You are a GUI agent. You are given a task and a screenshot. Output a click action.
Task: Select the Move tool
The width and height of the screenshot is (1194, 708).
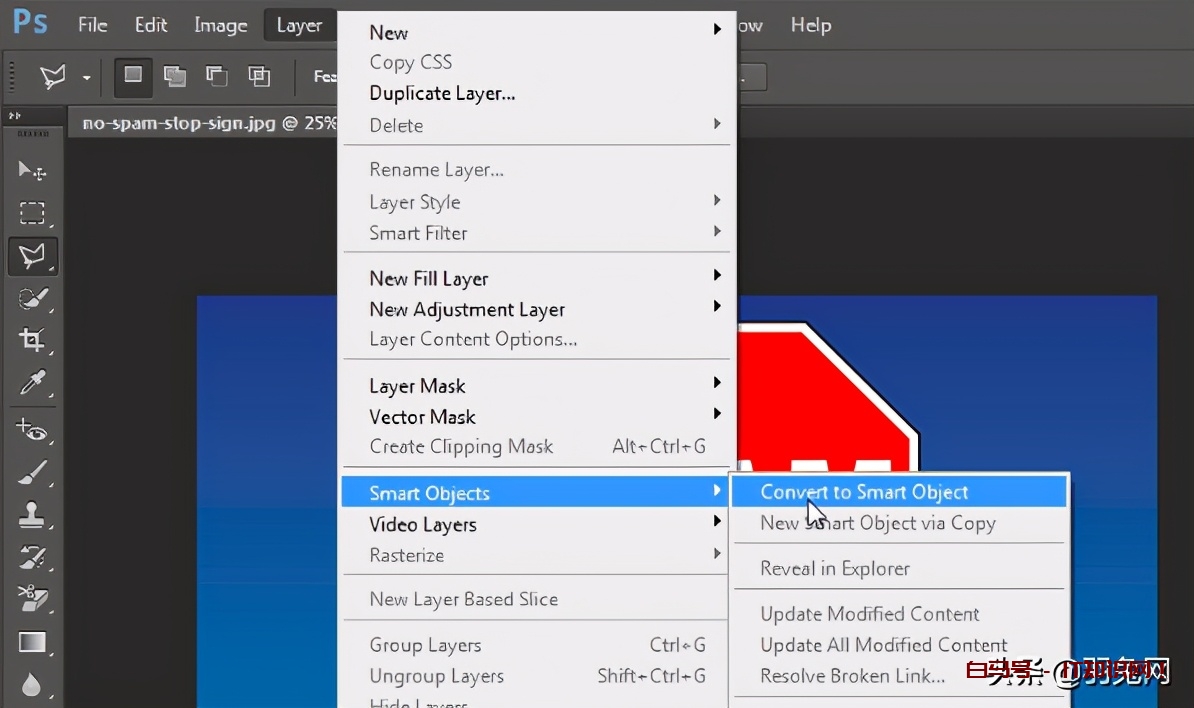(32, 170)
